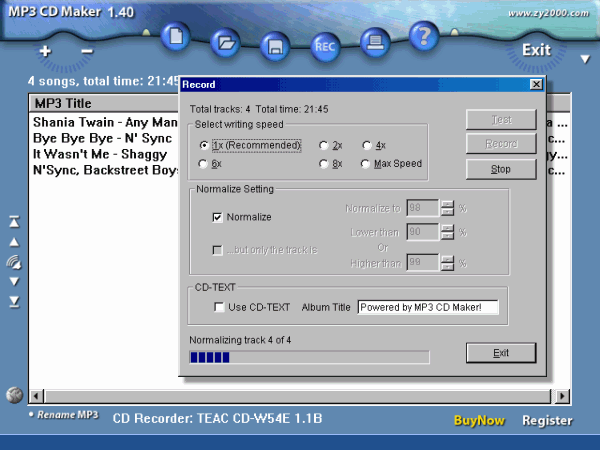Remove song with the minus icon

pyautogui.click(x=87, y=51)
